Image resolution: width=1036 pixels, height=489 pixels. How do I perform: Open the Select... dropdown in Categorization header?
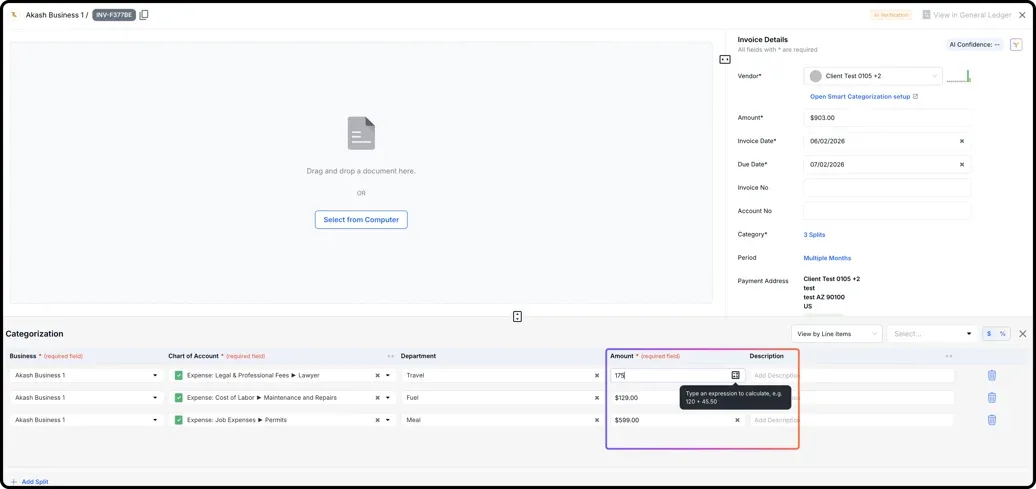(x=932, y=334)
